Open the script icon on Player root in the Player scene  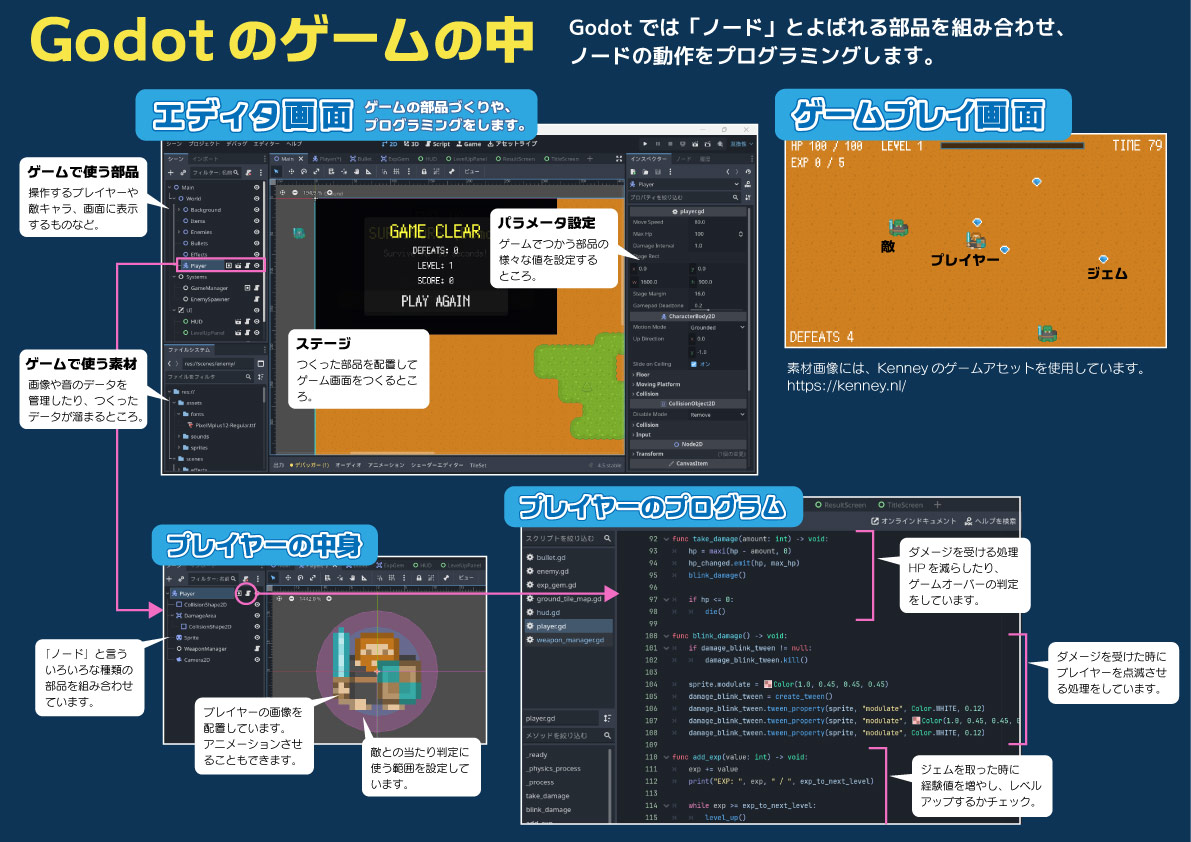[248, 594]
